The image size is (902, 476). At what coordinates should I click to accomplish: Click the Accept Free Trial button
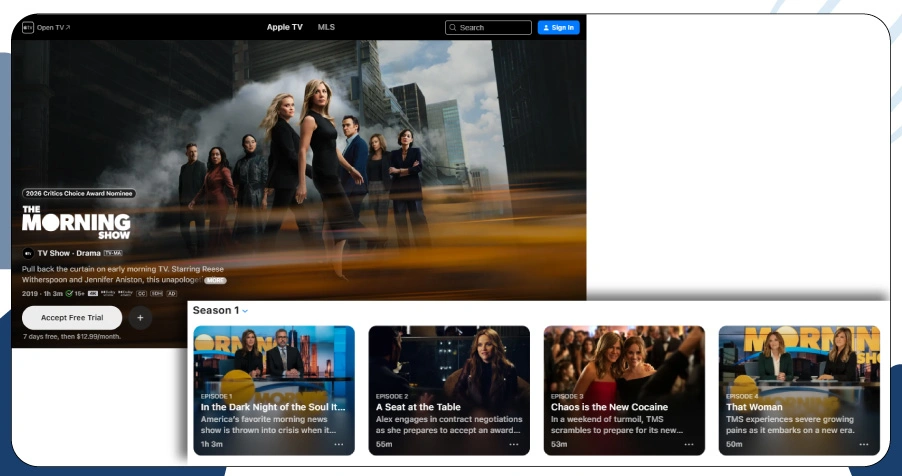click(x=72, y=318)
